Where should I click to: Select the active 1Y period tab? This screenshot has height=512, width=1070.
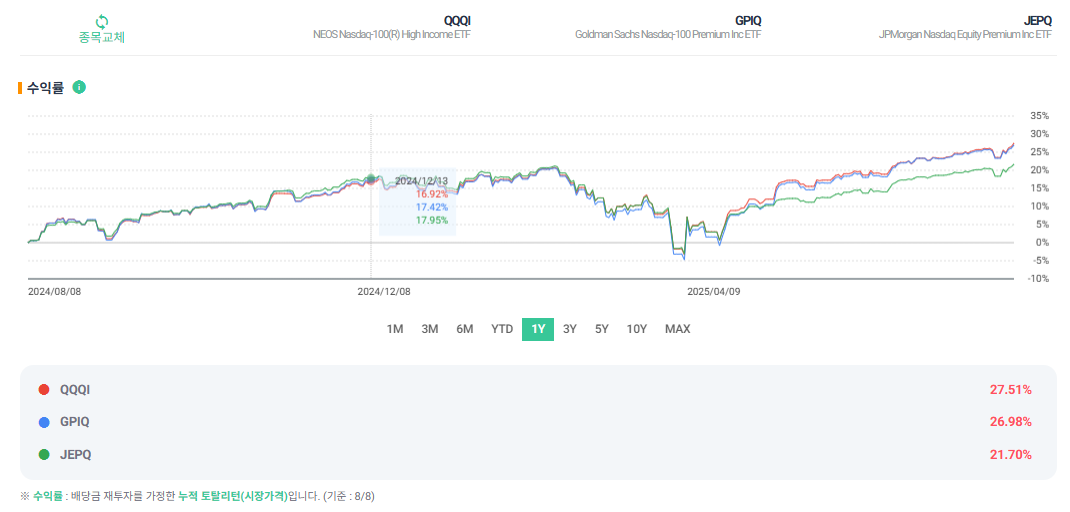click(538, 329)
